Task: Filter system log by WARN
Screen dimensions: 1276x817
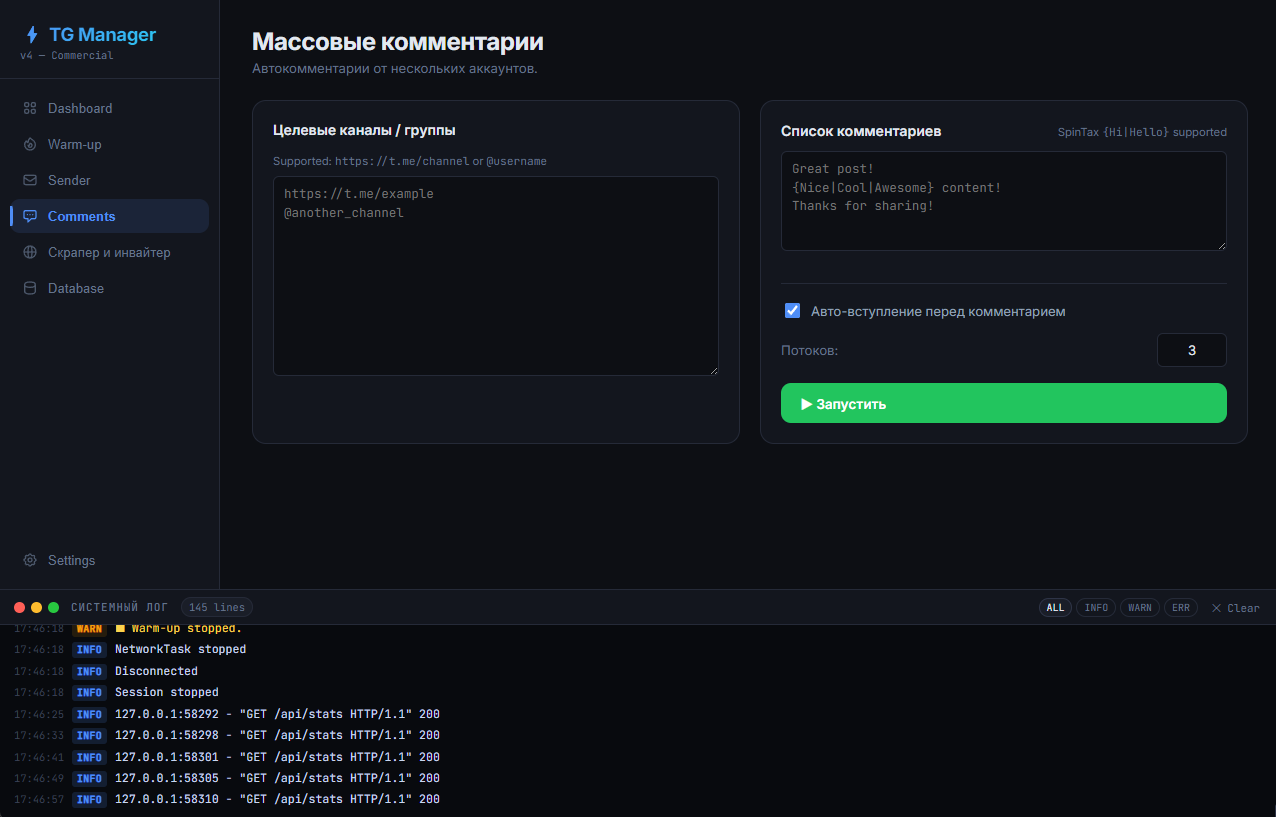Action: pyautogui.click(x=1140, y=607)
